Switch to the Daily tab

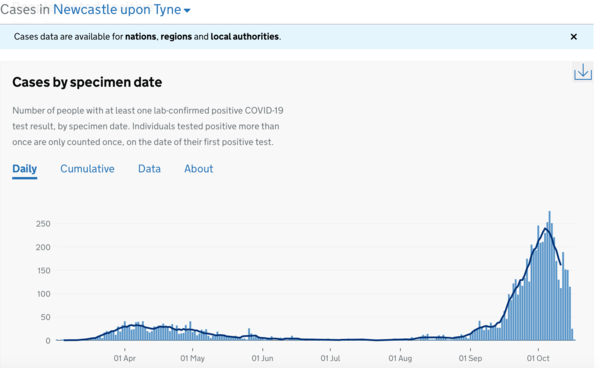(24, 169)
